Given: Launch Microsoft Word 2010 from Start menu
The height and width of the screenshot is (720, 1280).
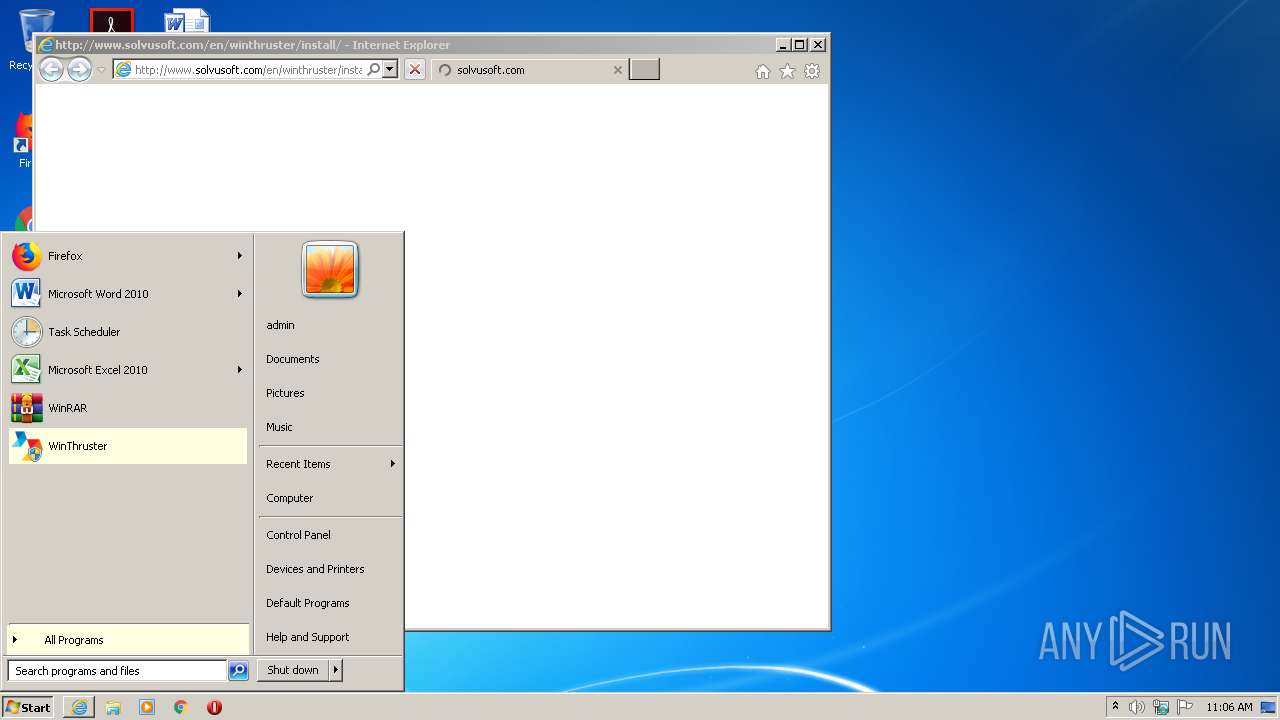Looking at the screenshot, I should click(x=127, y=294).
